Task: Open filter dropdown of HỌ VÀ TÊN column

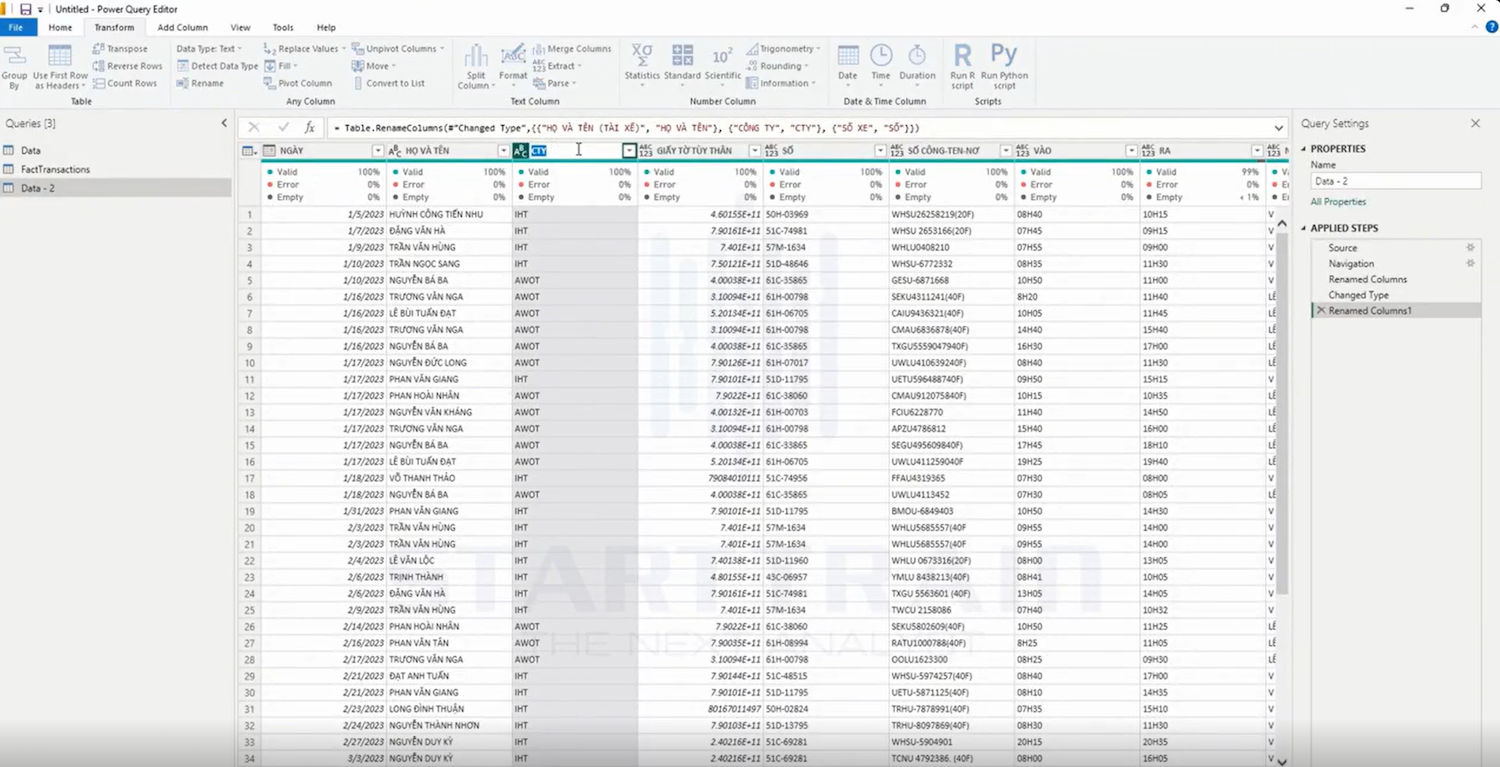Action: 503,151
